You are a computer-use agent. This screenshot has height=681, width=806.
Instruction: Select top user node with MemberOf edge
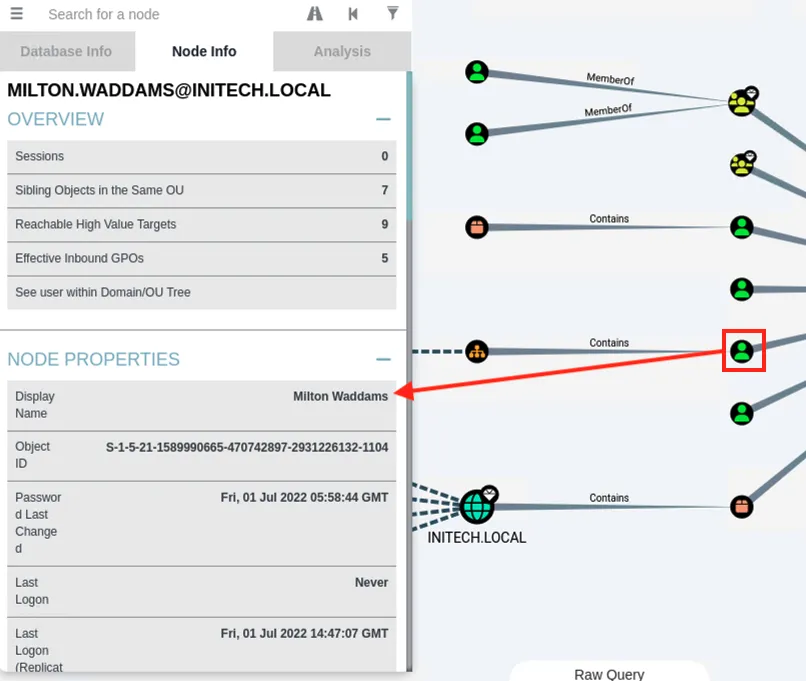(477, 72)
